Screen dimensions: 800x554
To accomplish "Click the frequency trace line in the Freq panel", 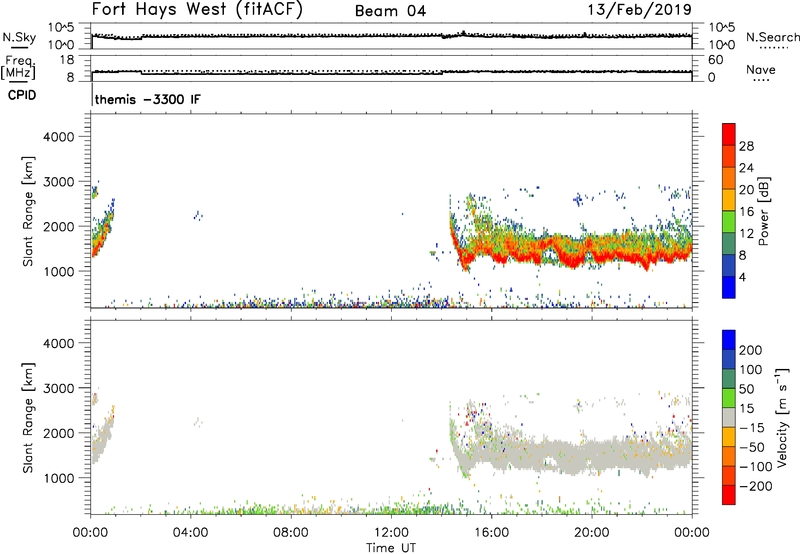I will click(391, 73).
